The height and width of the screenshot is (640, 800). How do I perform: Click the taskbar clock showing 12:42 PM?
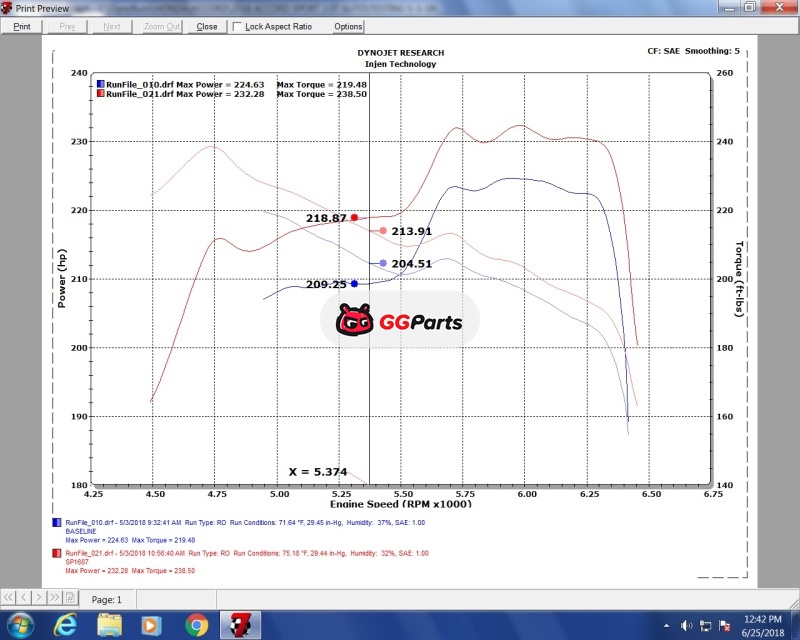762,625
